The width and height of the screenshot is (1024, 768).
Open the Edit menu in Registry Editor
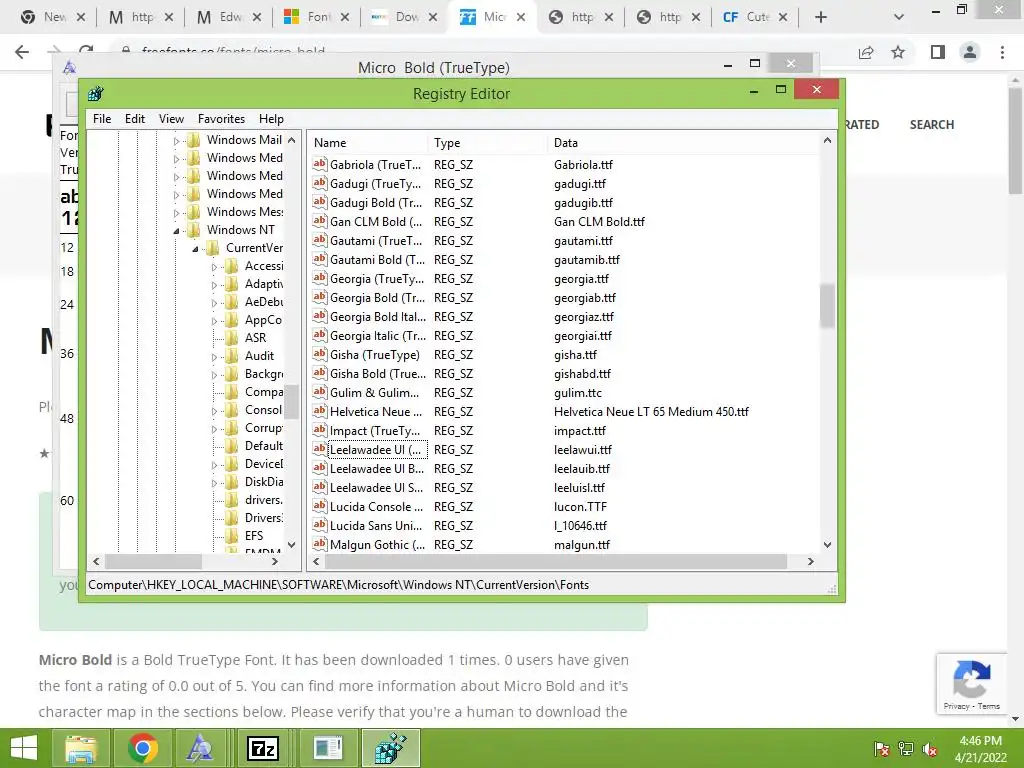135,119
